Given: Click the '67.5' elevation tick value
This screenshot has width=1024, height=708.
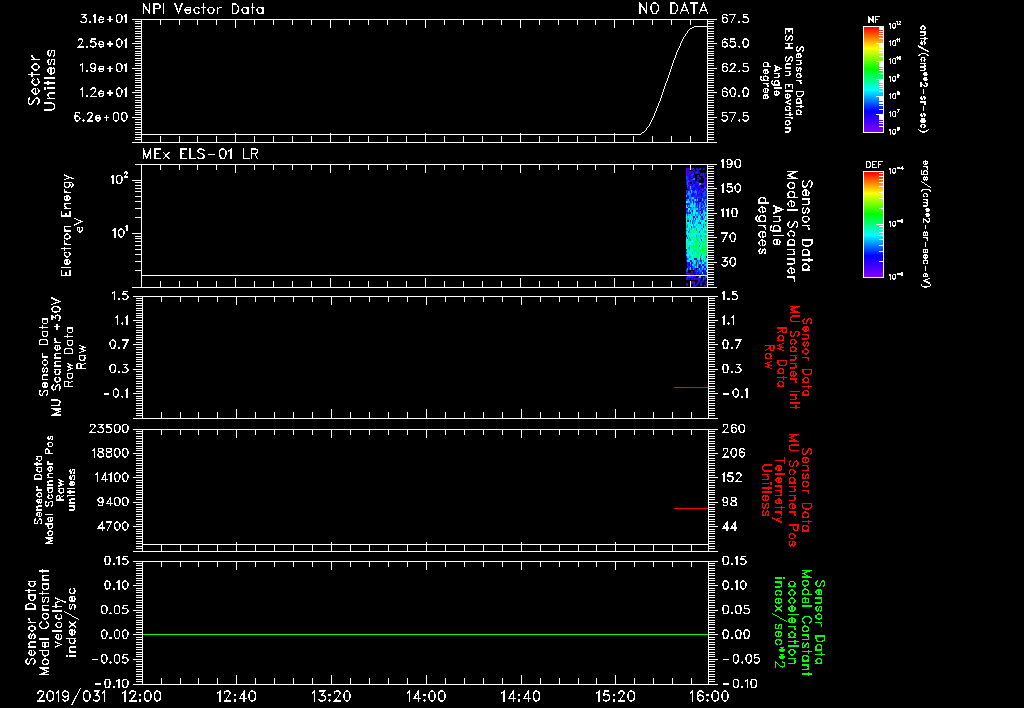Looking at the screenshot, I should pyautogui.click(x=735, y=19).
